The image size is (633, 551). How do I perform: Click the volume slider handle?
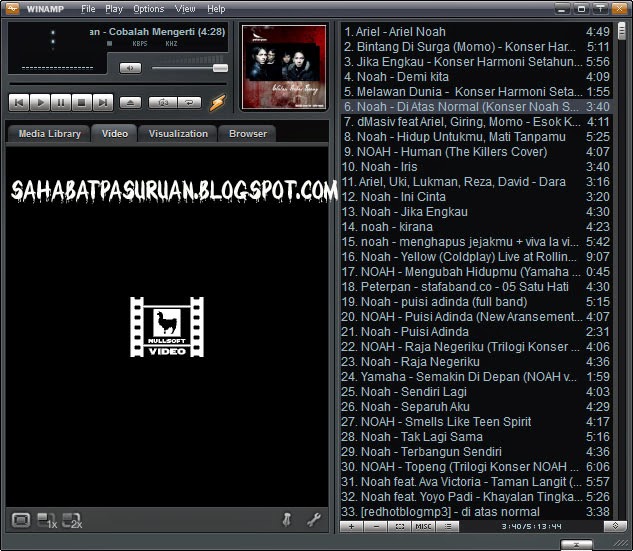click(220, 68)
